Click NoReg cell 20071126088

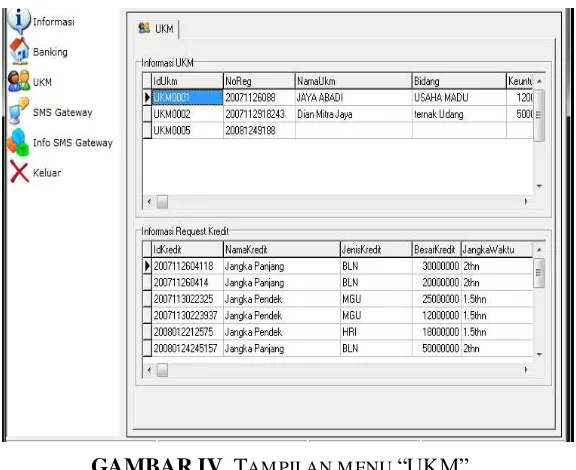(259, 97)
